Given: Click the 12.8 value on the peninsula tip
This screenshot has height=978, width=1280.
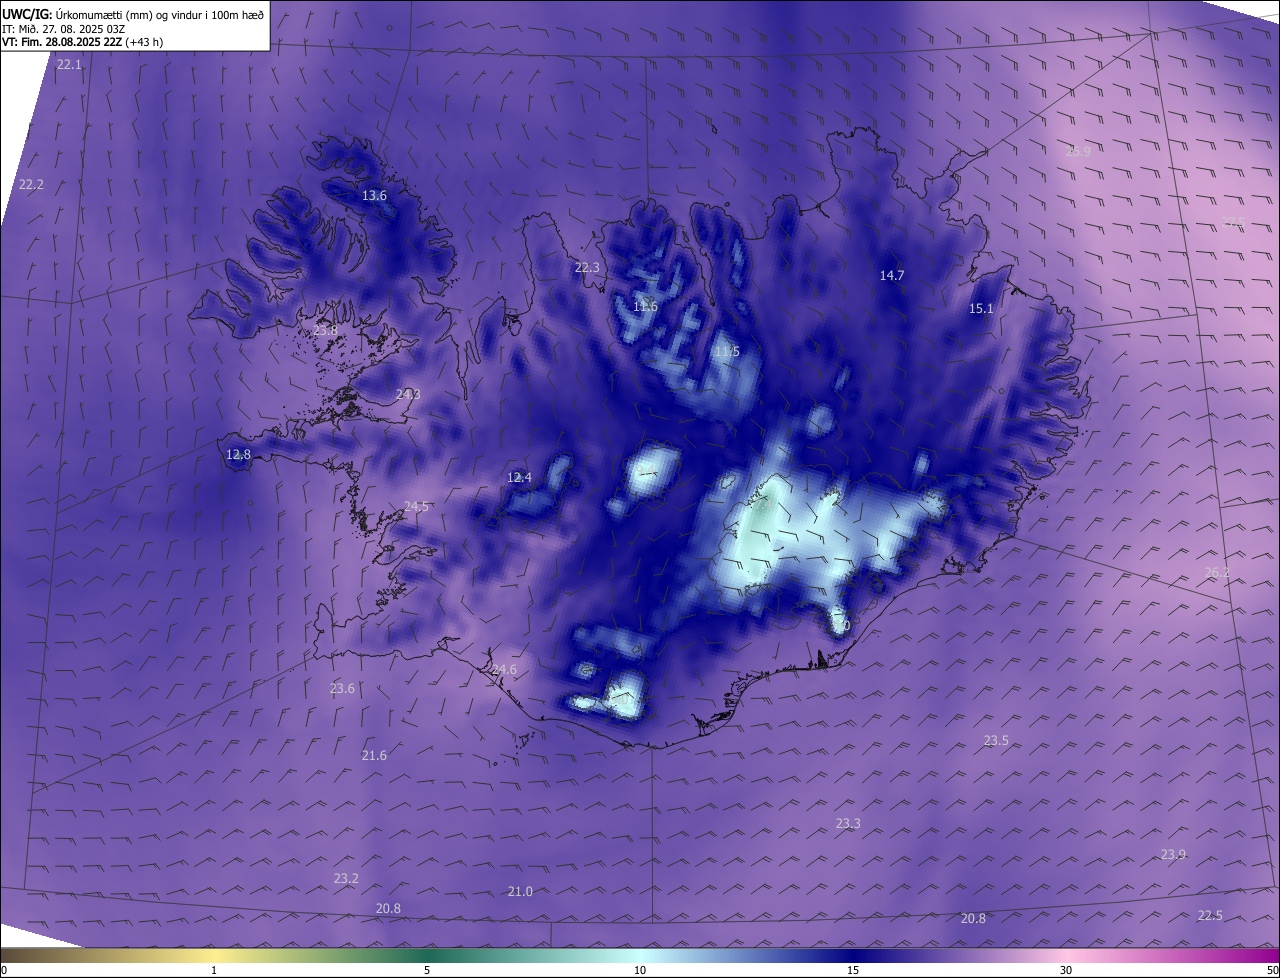Looking at the screenshot, I should [238, 455].
